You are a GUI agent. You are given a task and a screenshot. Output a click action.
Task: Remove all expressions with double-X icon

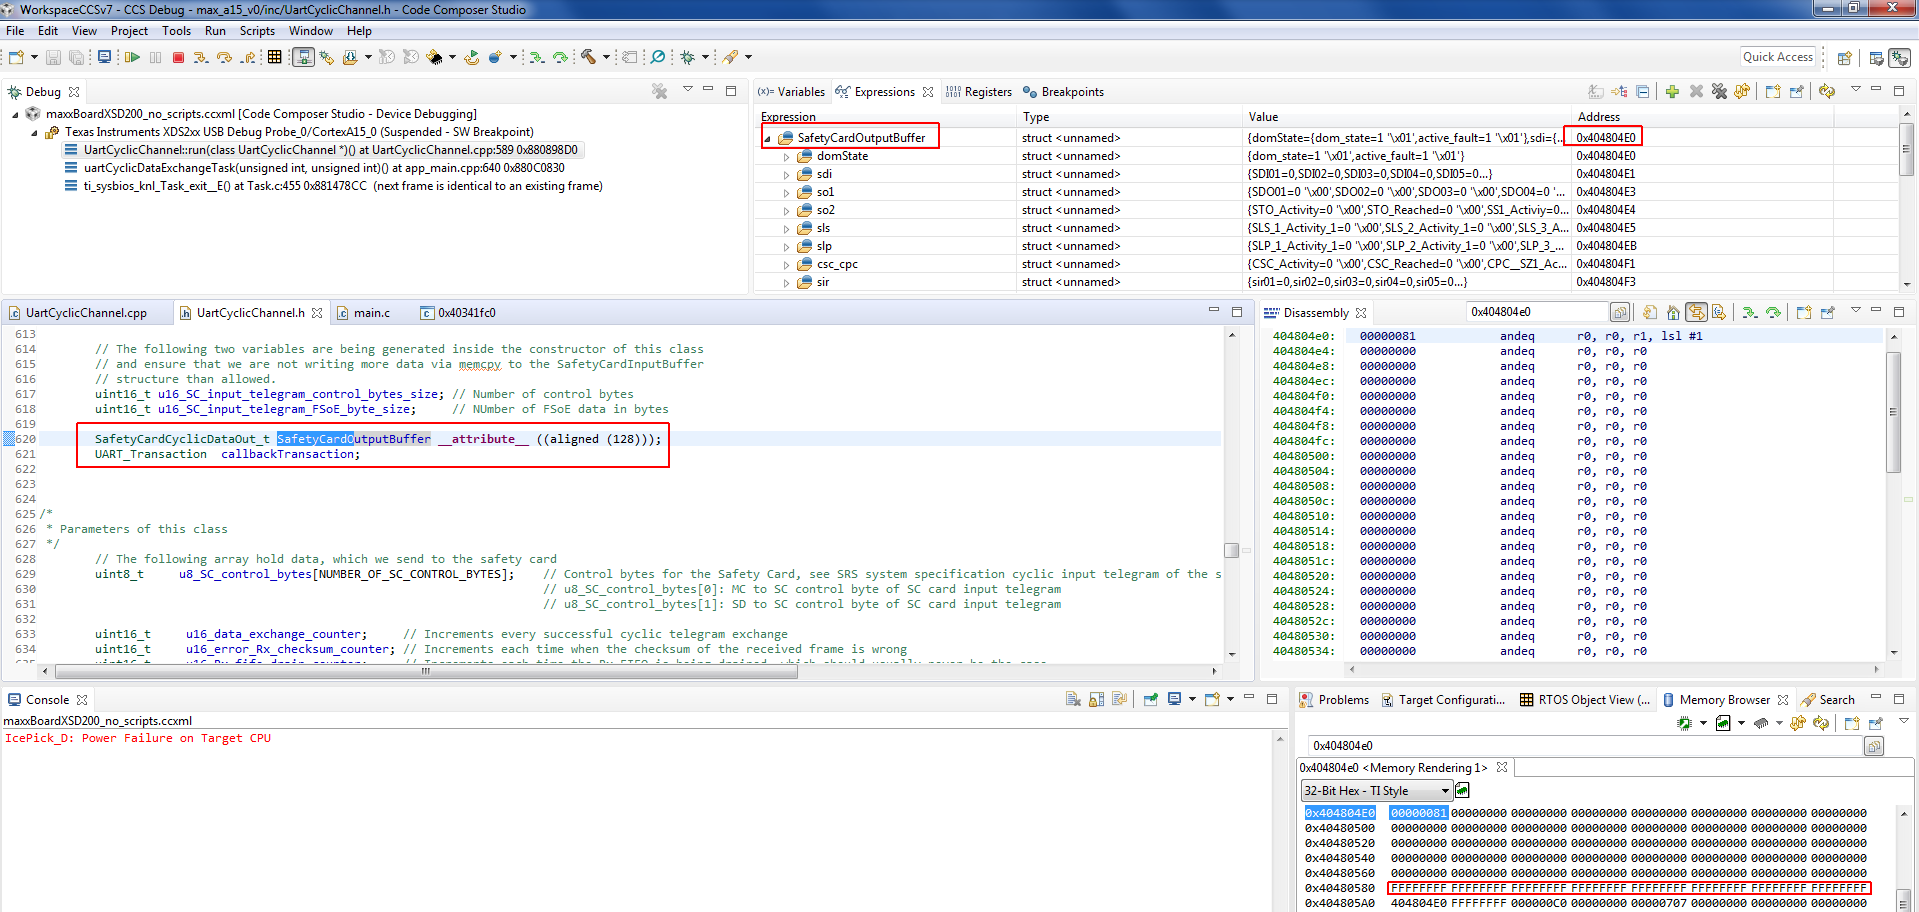(1719, 92)
